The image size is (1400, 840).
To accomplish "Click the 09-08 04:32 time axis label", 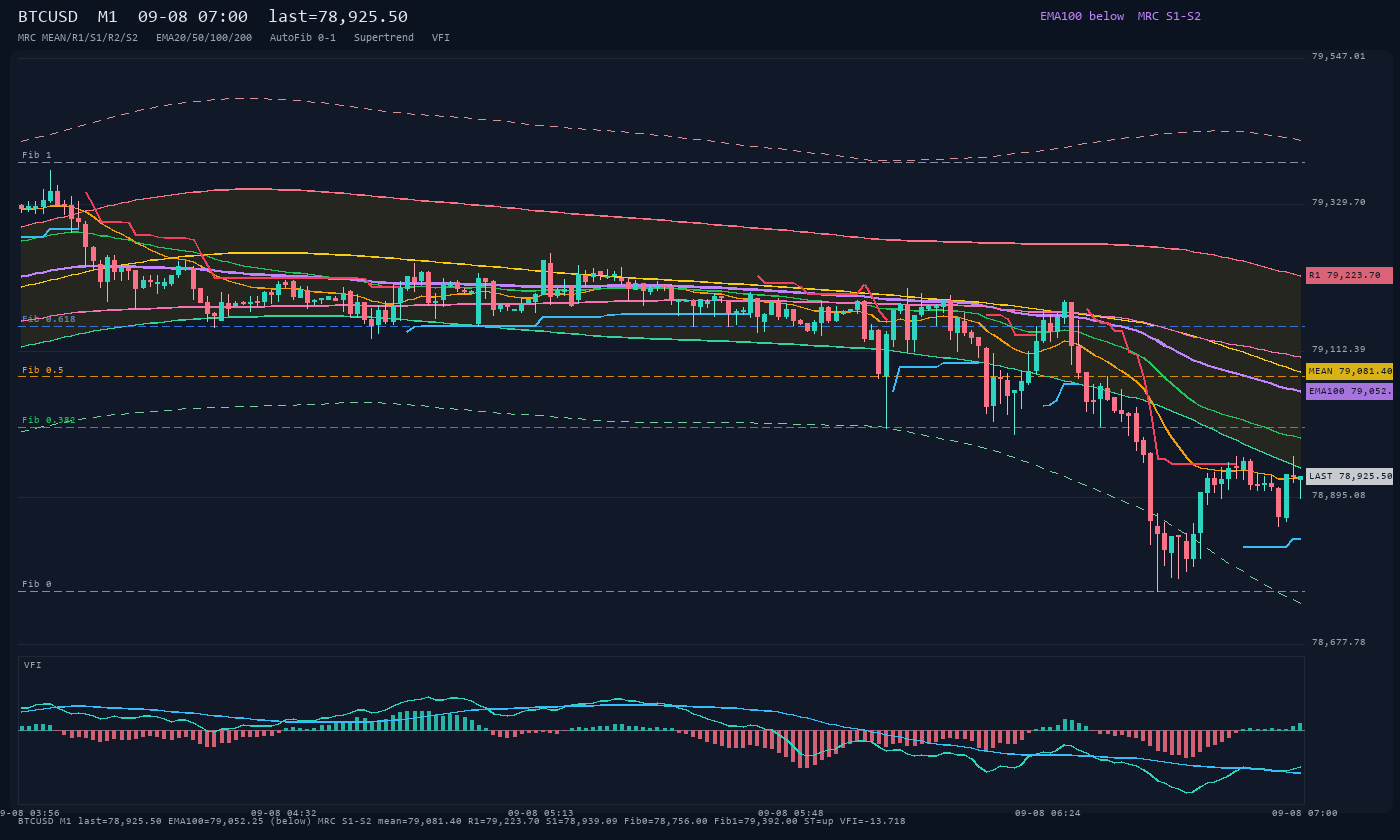I will pyautogui.click(x=284, y=813).
